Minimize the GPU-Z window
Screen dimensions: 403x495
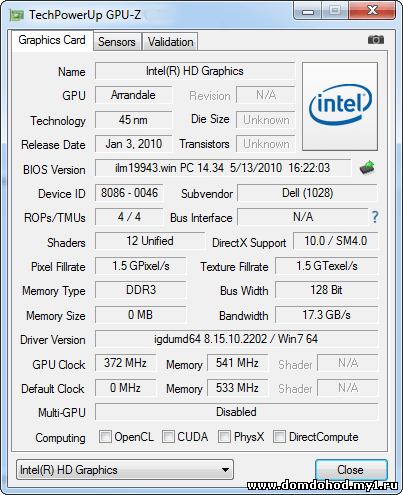point(308,12)
